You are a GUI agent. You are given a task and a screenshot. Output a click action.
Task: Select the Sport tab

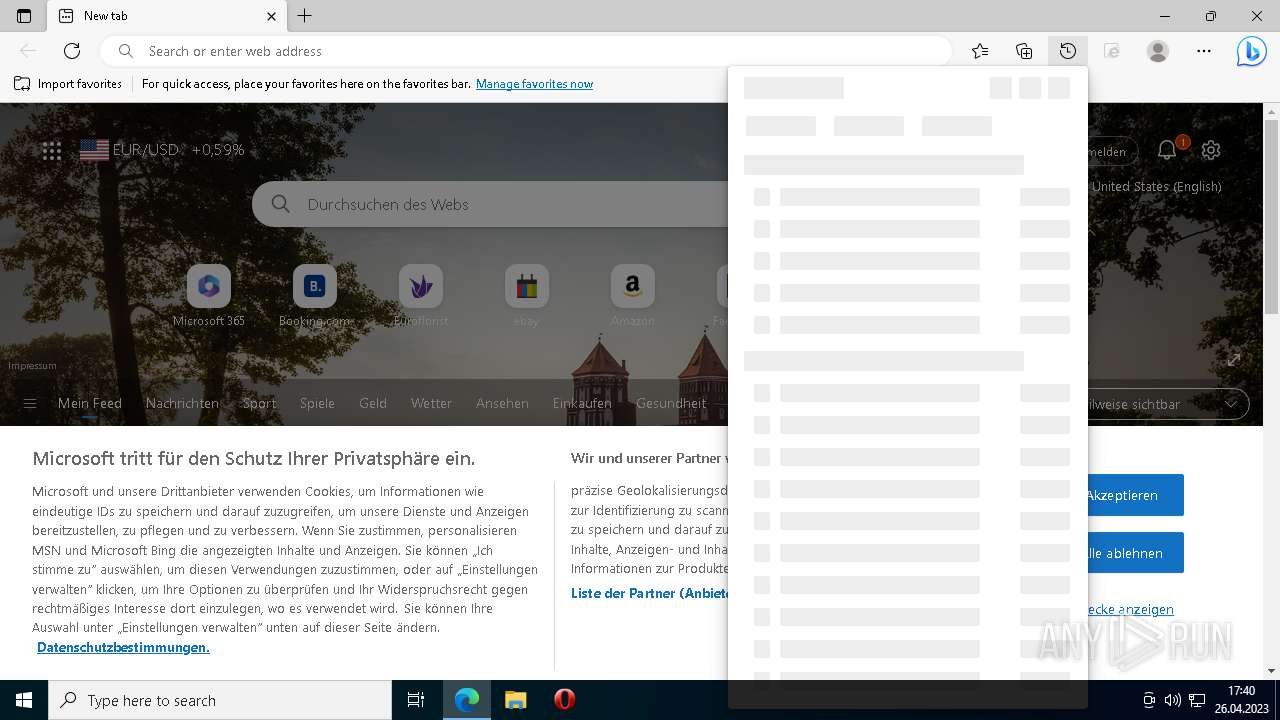(259, 404)
